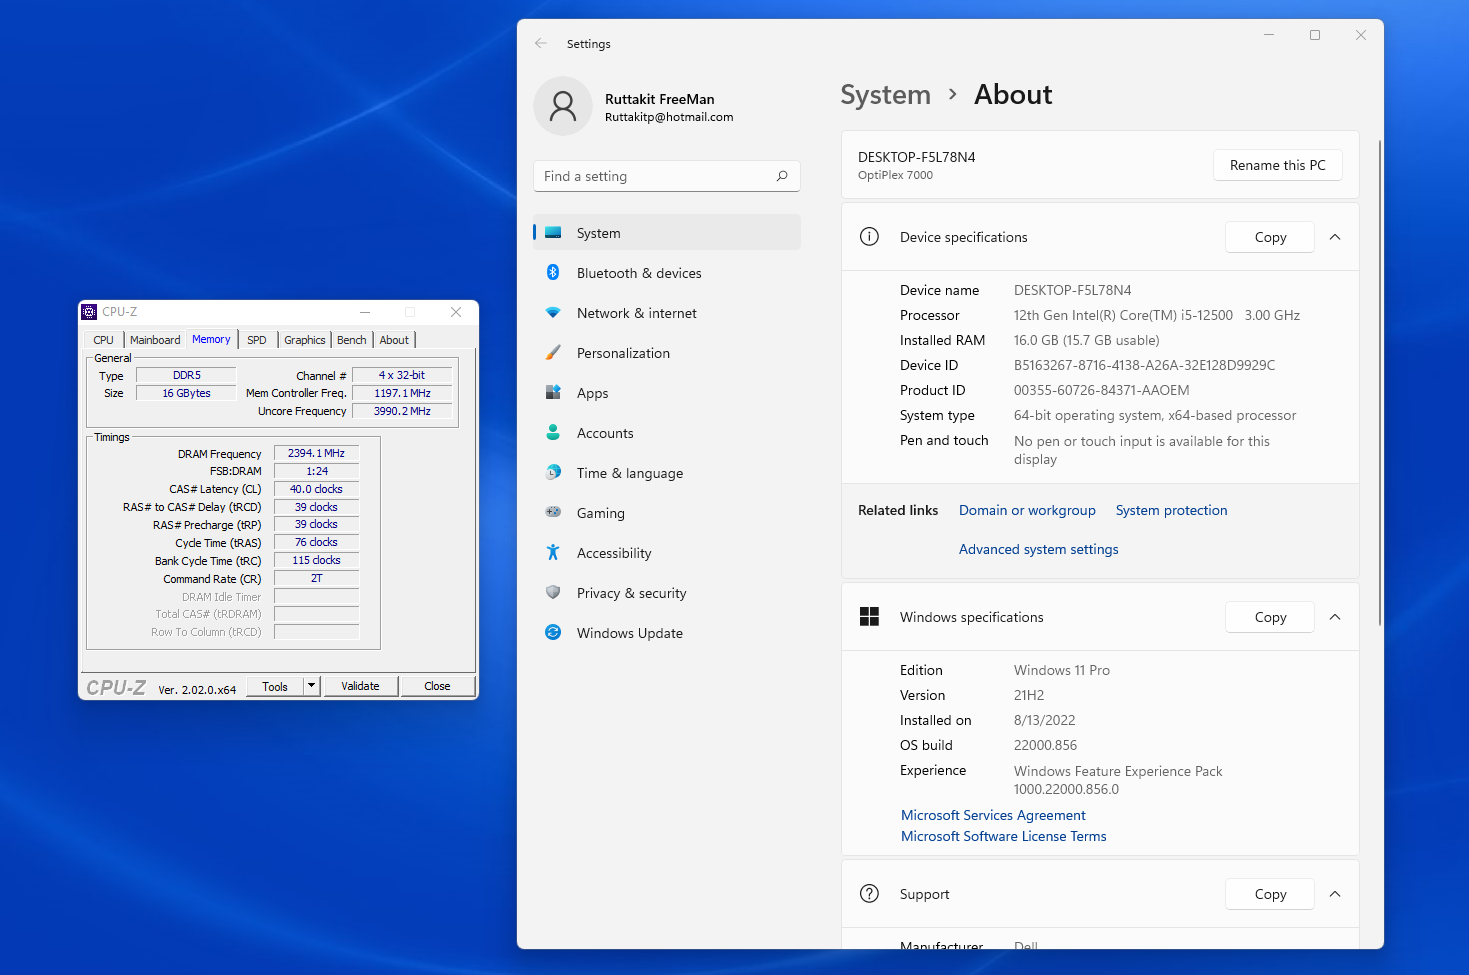Open Time & language settings
The width and height of the screenshot is (1469, 975).
[x=667, y=473]
